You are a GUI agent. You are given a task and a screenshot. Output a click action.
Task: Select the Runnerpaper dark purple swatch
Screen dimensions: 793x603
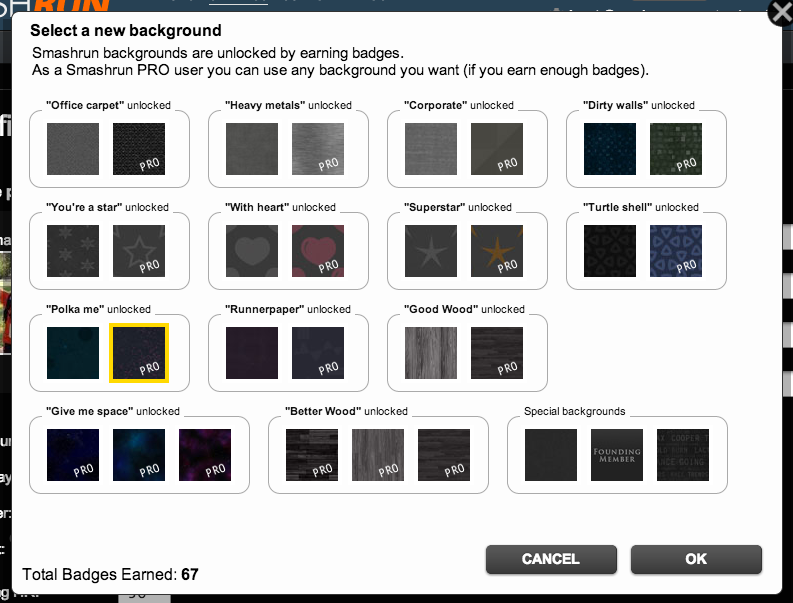point(252,353)
